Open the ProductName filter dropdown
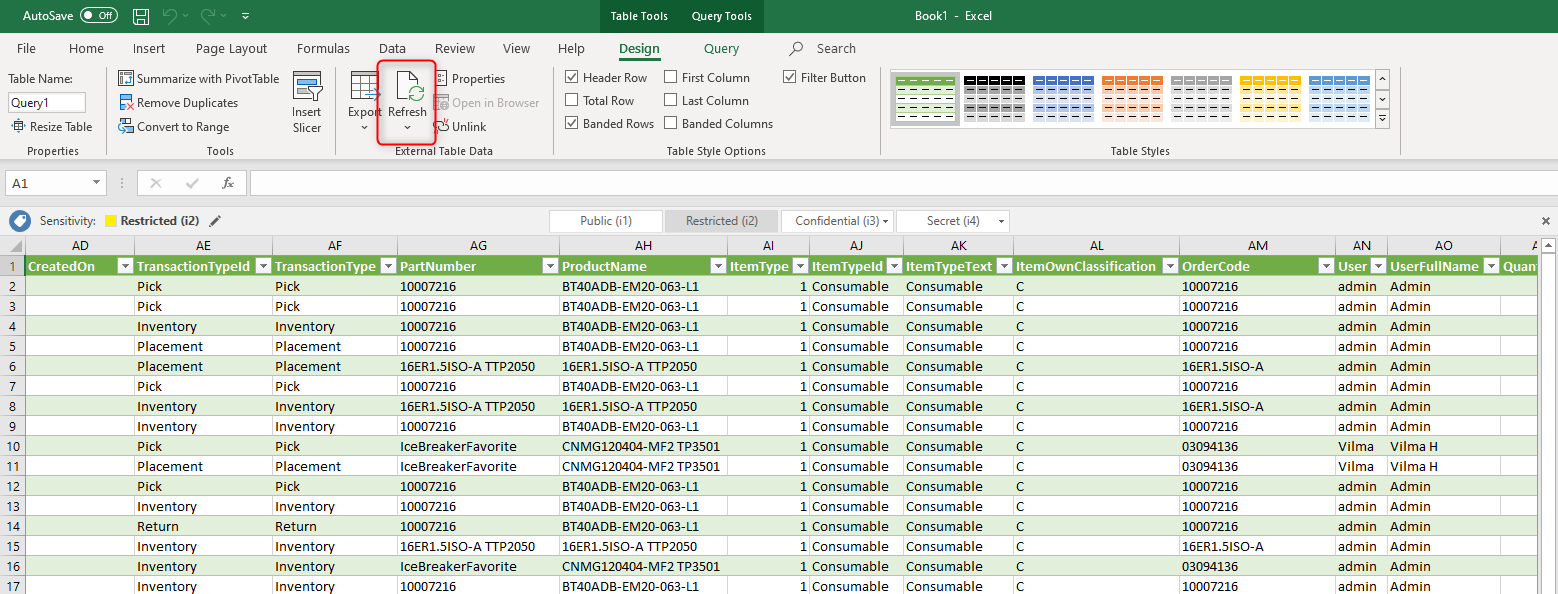 [718, 266]
